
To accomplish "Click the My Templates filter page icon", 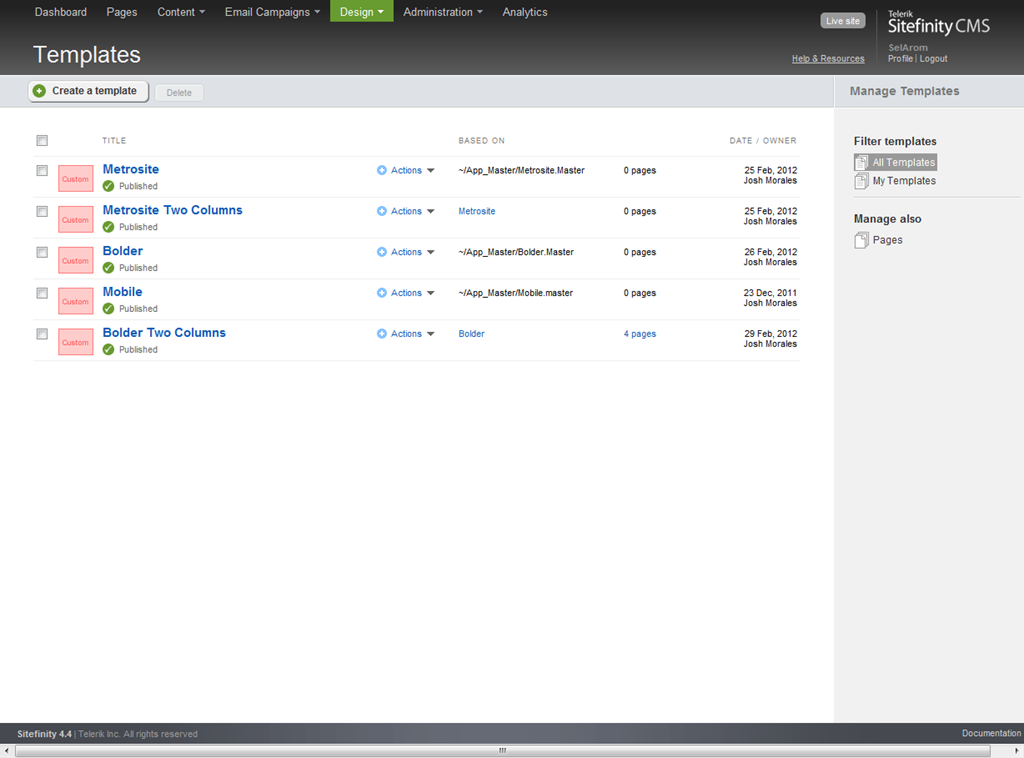I will coord(861,181).
